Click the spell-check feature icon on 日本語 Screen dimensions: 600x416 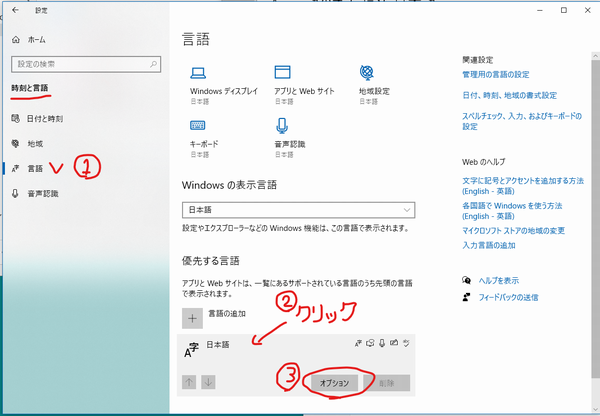406,343
